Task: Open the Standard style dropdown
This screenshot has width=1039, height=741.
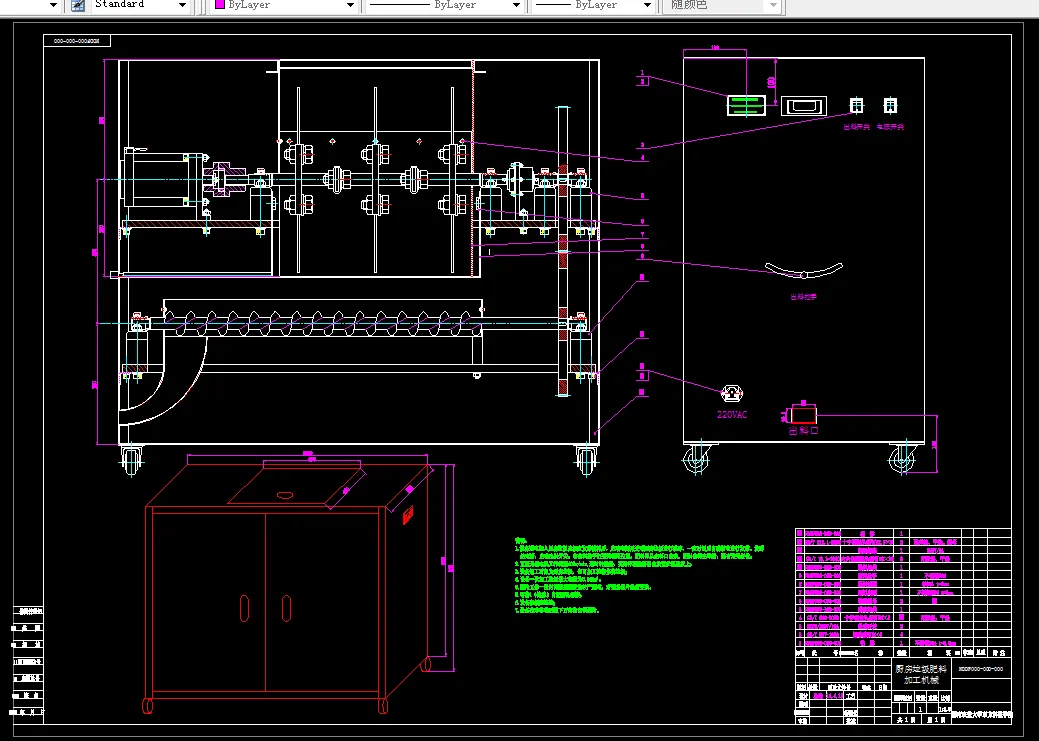Action: [182, 5]
